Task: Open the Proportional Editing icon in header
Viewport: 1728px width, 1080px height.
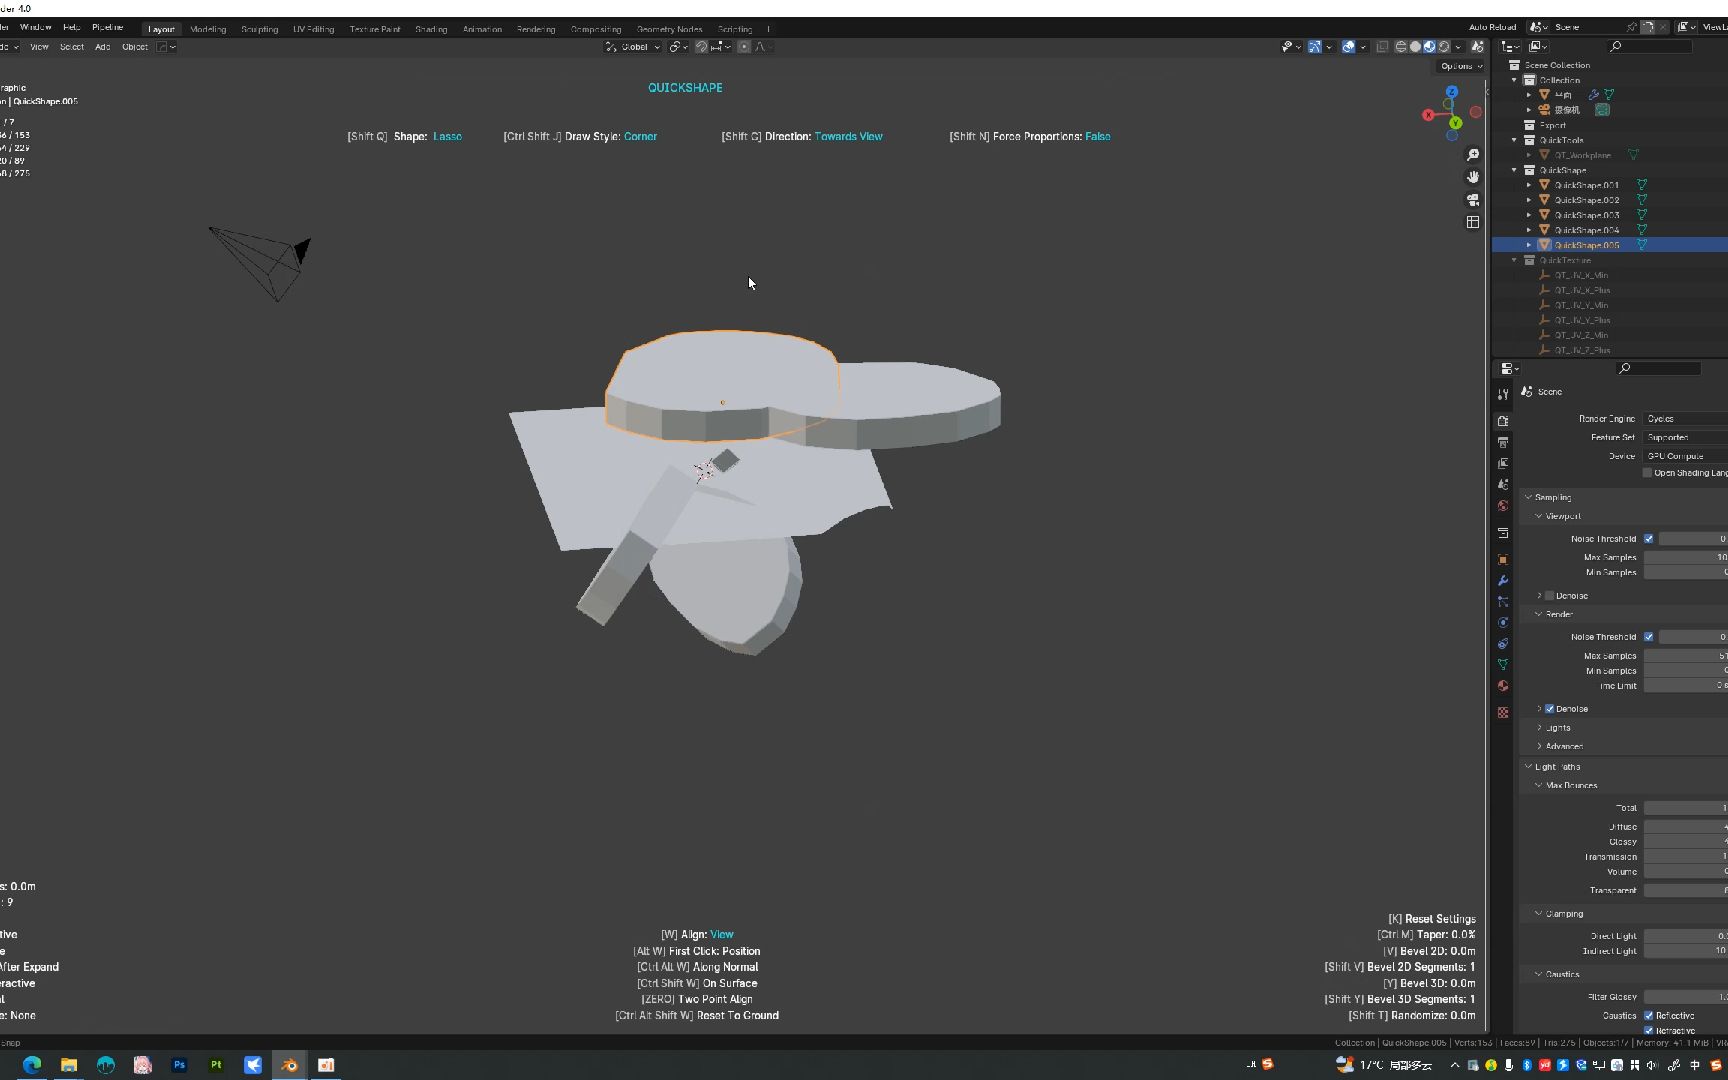Action: coord(744,46)
